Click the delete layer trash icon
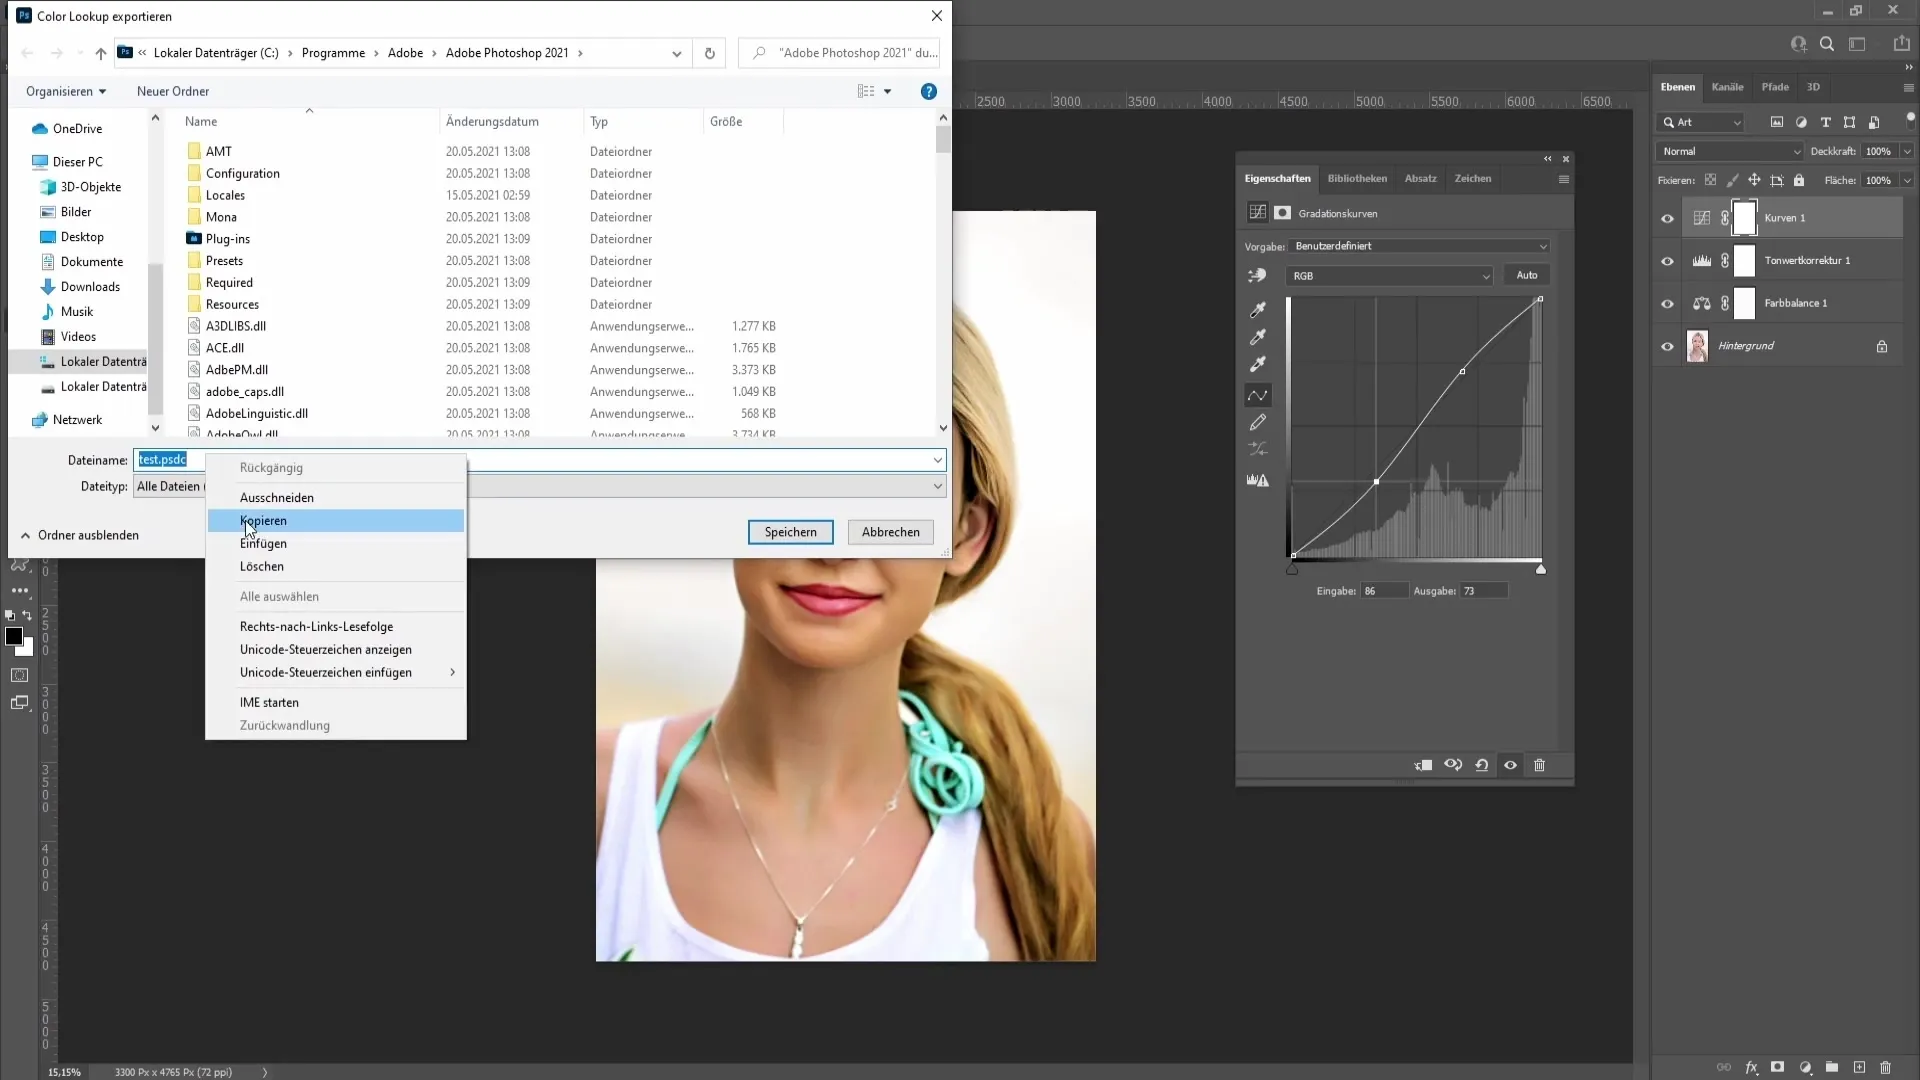 (1543, 765)
